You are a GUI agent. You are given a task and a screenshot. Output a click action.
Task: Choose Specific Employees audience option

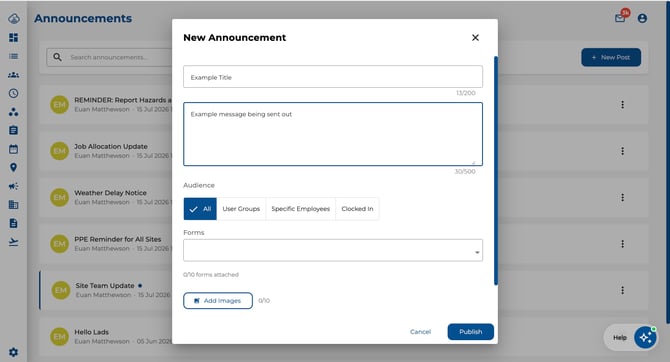pyautogui.click(x=300, y=209)
